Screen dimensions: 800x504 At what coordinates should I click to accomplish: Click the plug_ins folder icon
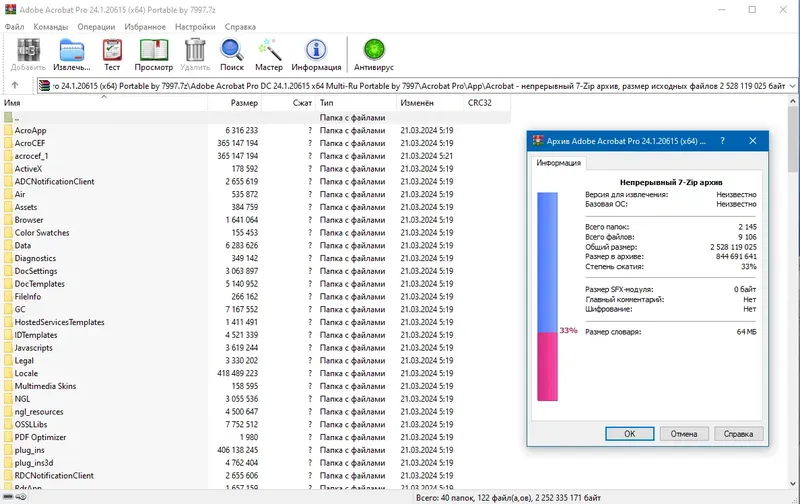click(8, 450)
